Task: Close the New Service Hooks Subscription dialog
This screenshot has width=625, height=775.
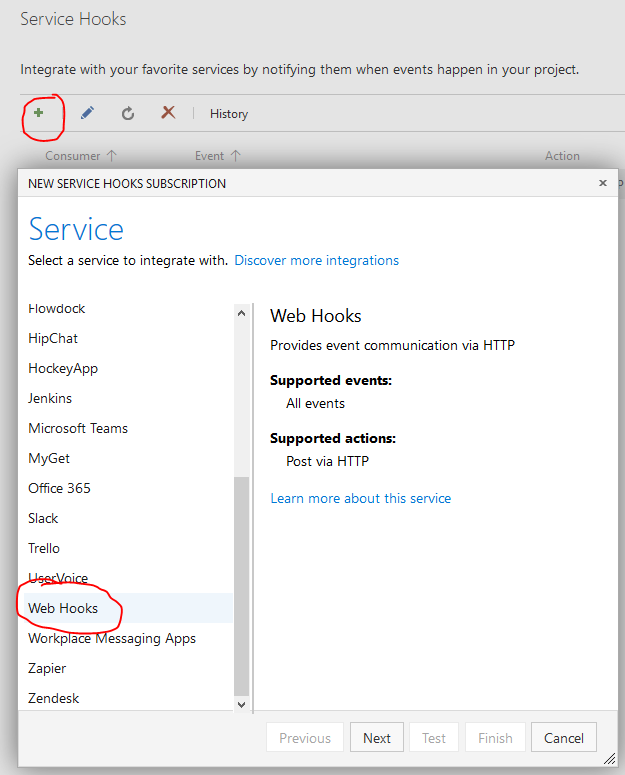Action: (603, 183)
